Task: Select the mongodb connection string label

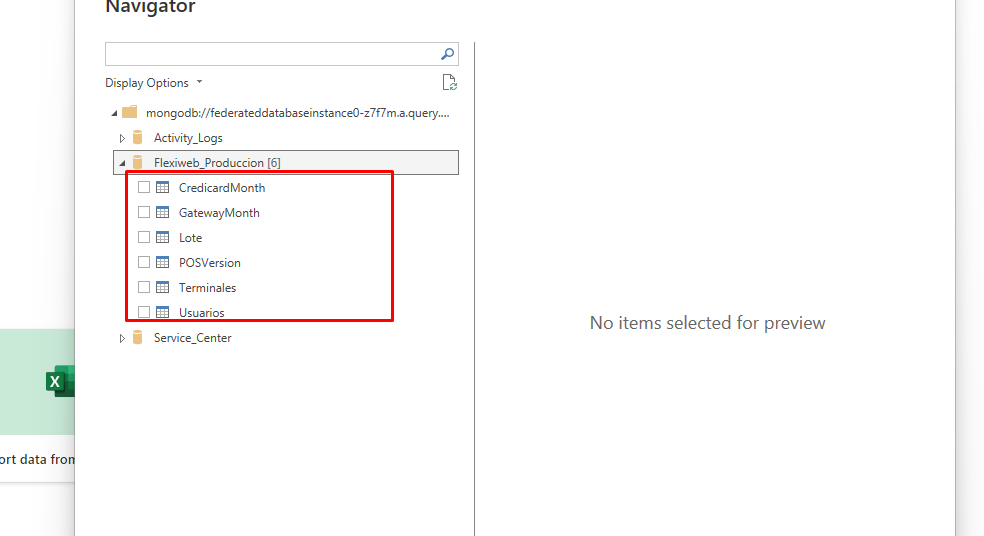Action: (297, 113)
